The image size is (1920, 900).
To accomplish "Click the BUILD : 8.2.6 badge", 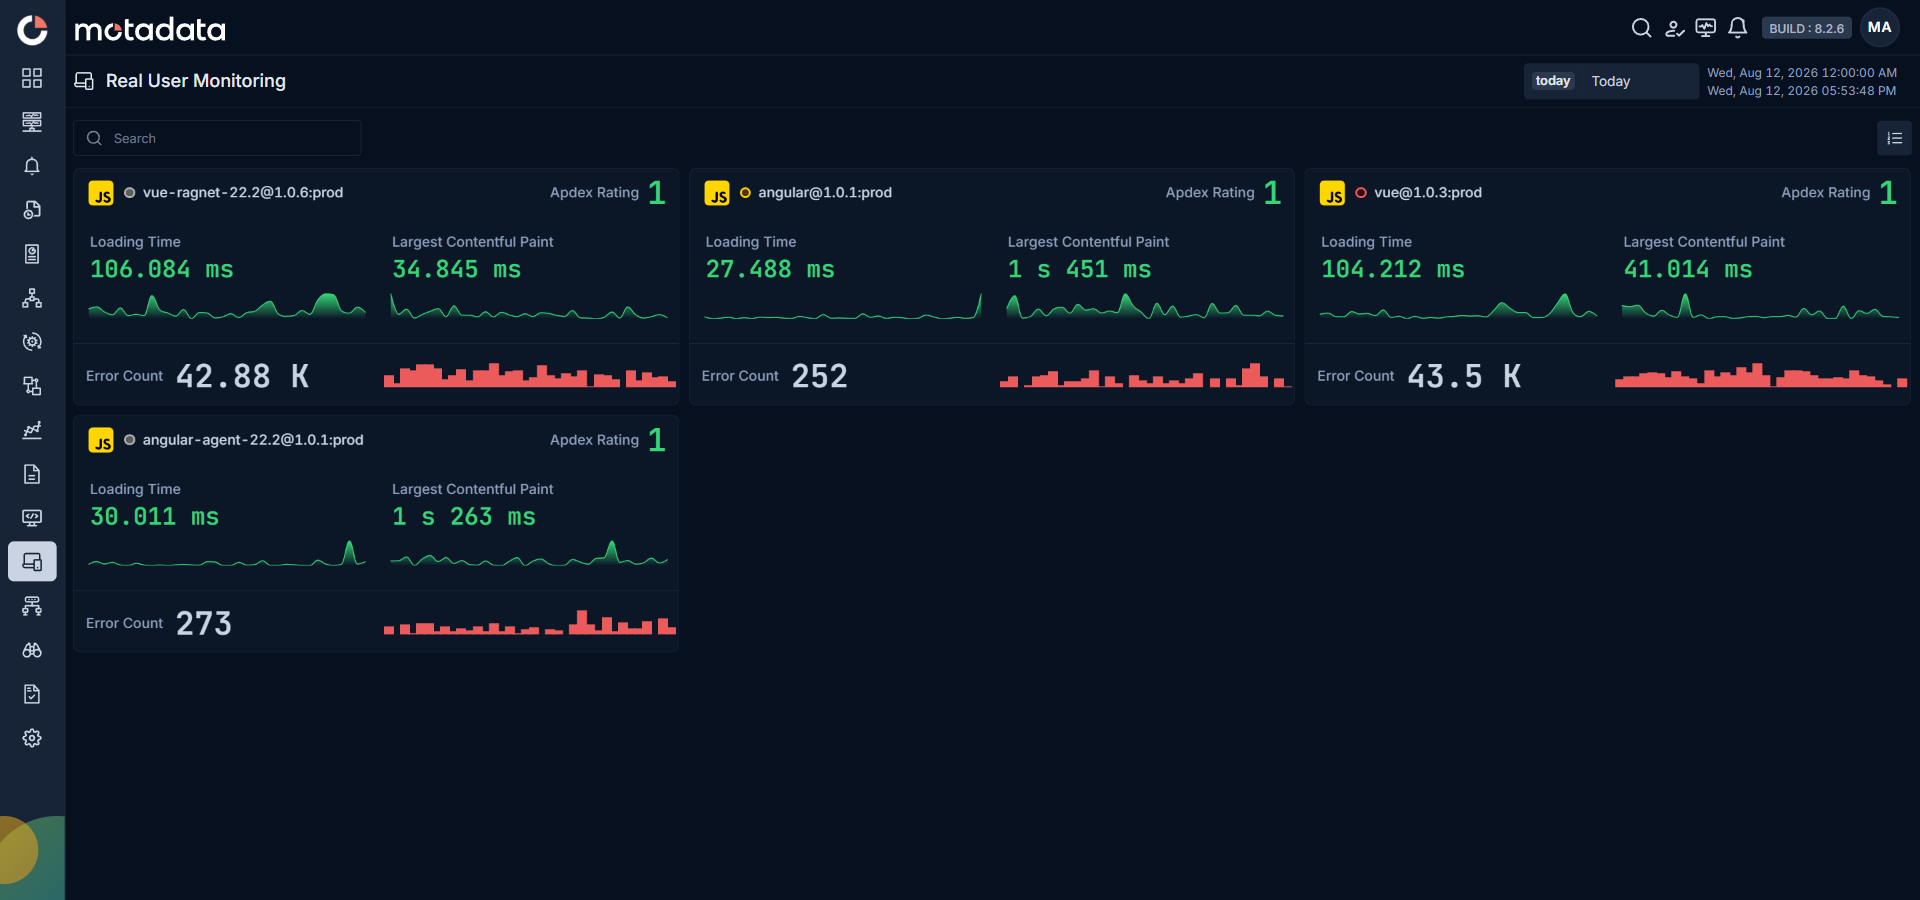I will click(x=1806, y=28).
